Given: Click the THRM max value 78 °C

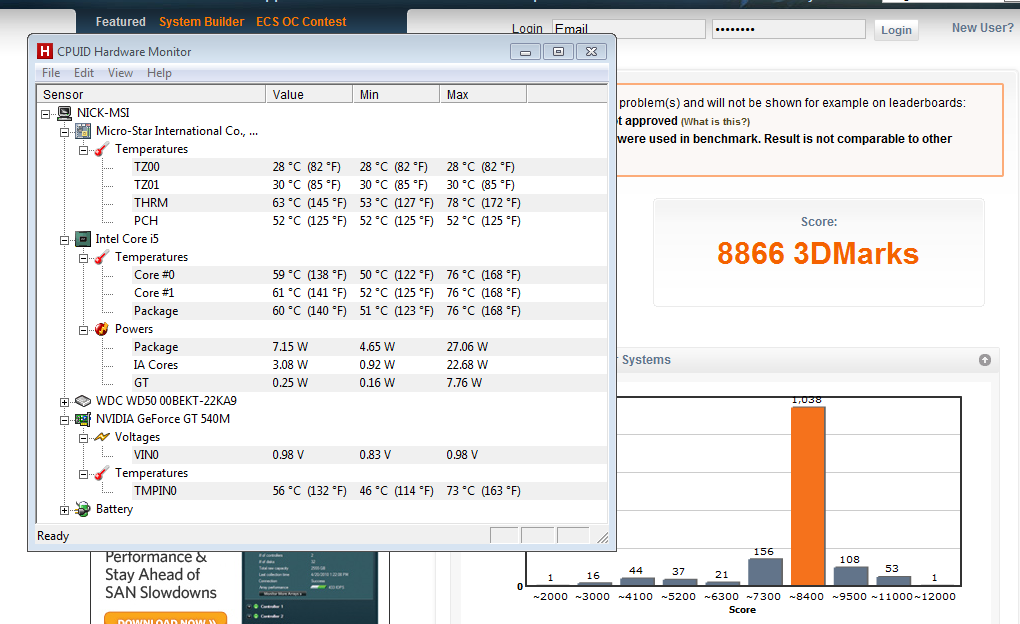Looking at the screenshot, I should [x=483, y=203].
